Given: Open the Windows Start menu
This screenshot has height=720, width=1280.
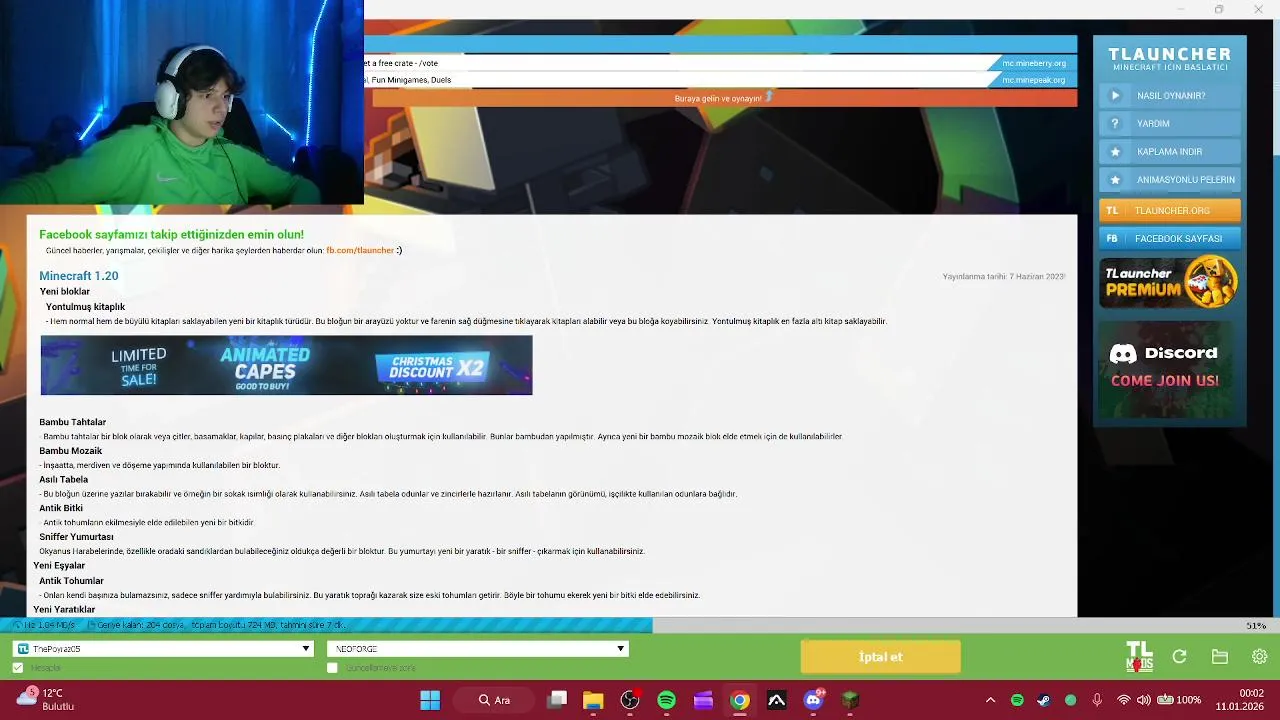Looking at the screenshot, I should pyautogui.click(x=430, y=700).
